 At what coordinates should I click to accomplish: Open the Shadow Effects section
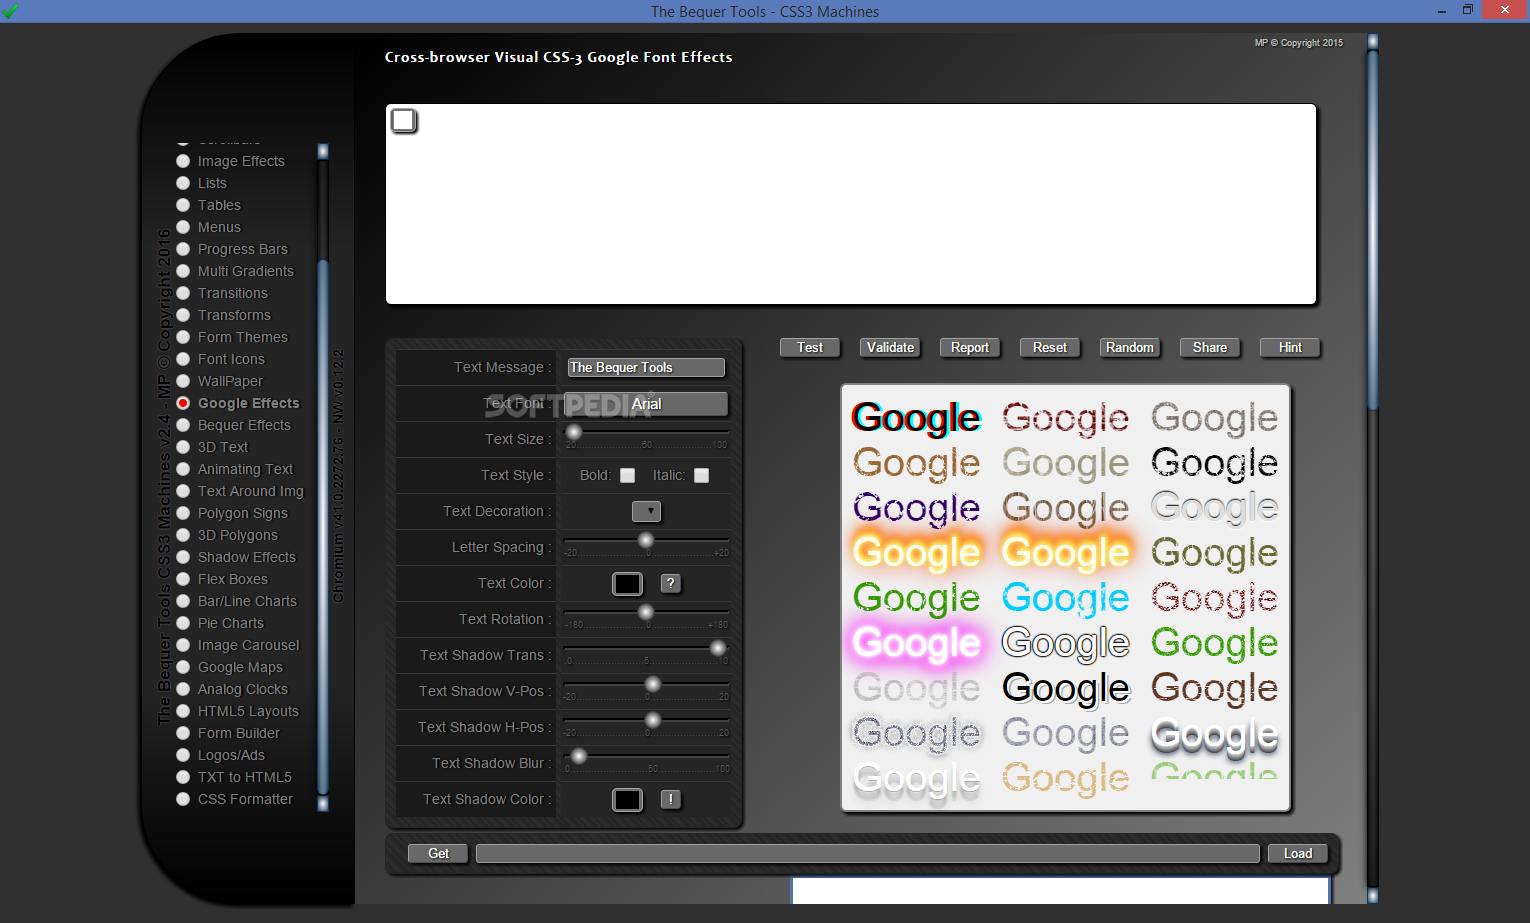pyautogui.click(x=247, y=557)
